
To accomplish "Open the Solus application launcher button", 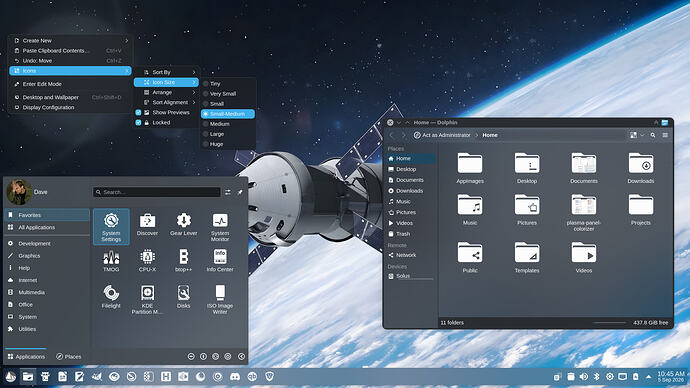I will click(11, 377).
